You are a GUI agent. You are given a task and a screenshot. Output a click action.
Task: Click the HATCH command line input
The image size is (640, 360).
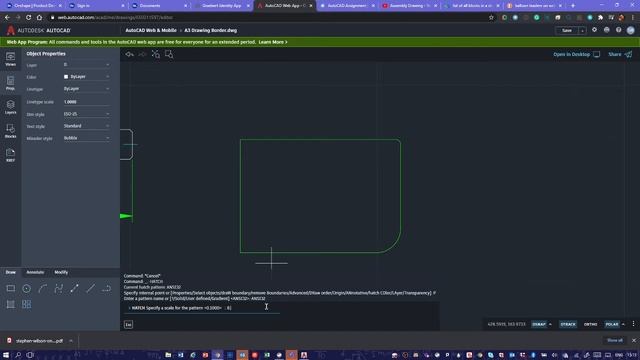coord(203,308)
